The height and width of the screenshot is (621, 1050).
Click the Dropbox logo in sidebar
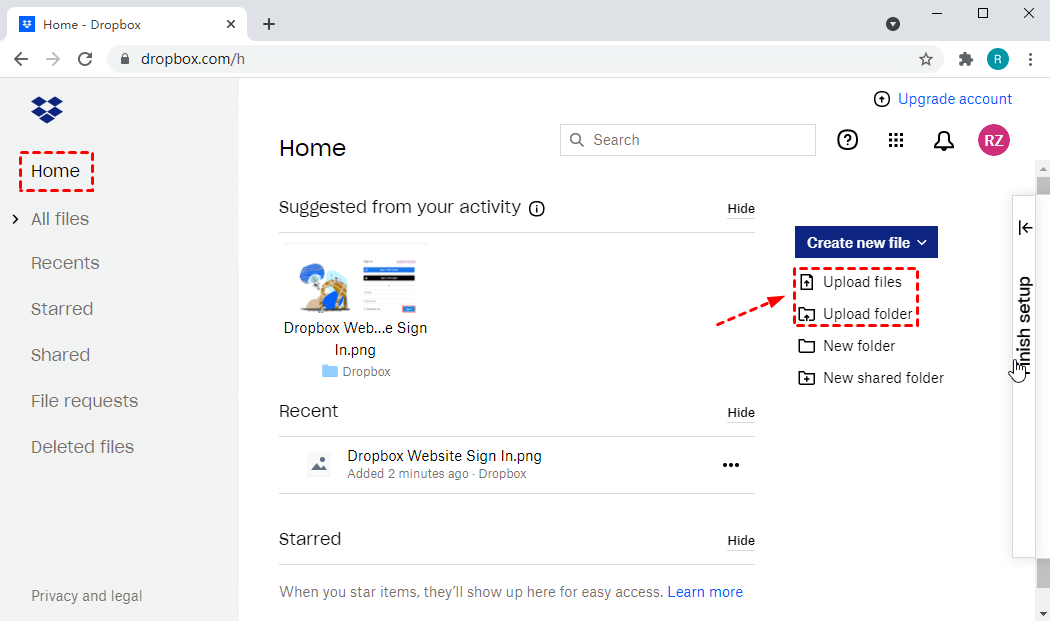tap(47, 109)
